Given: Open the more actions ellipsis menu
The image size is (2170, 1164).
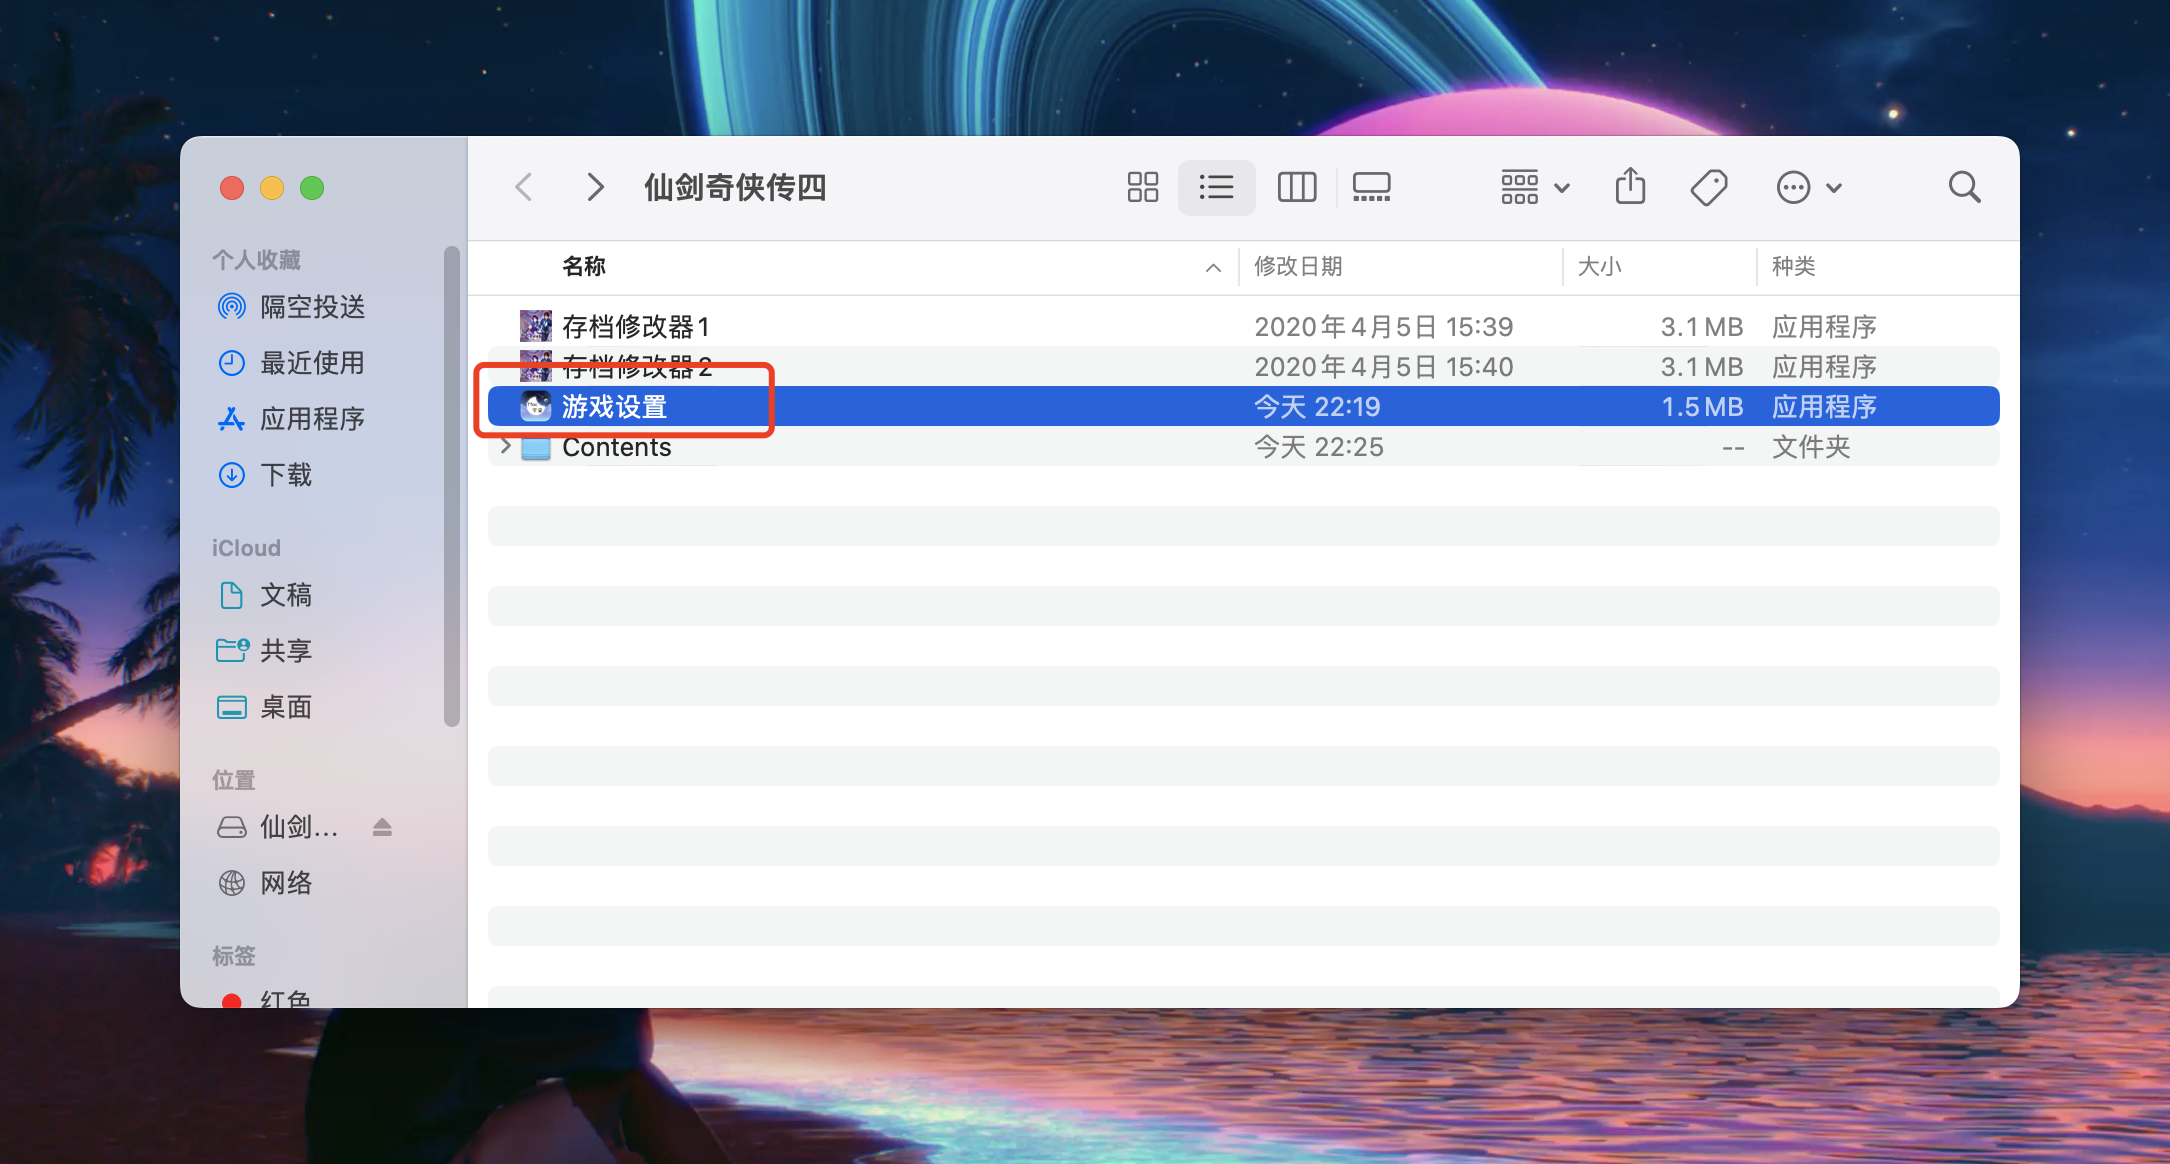Looking at the screenshot, I should coord(1809,187).
